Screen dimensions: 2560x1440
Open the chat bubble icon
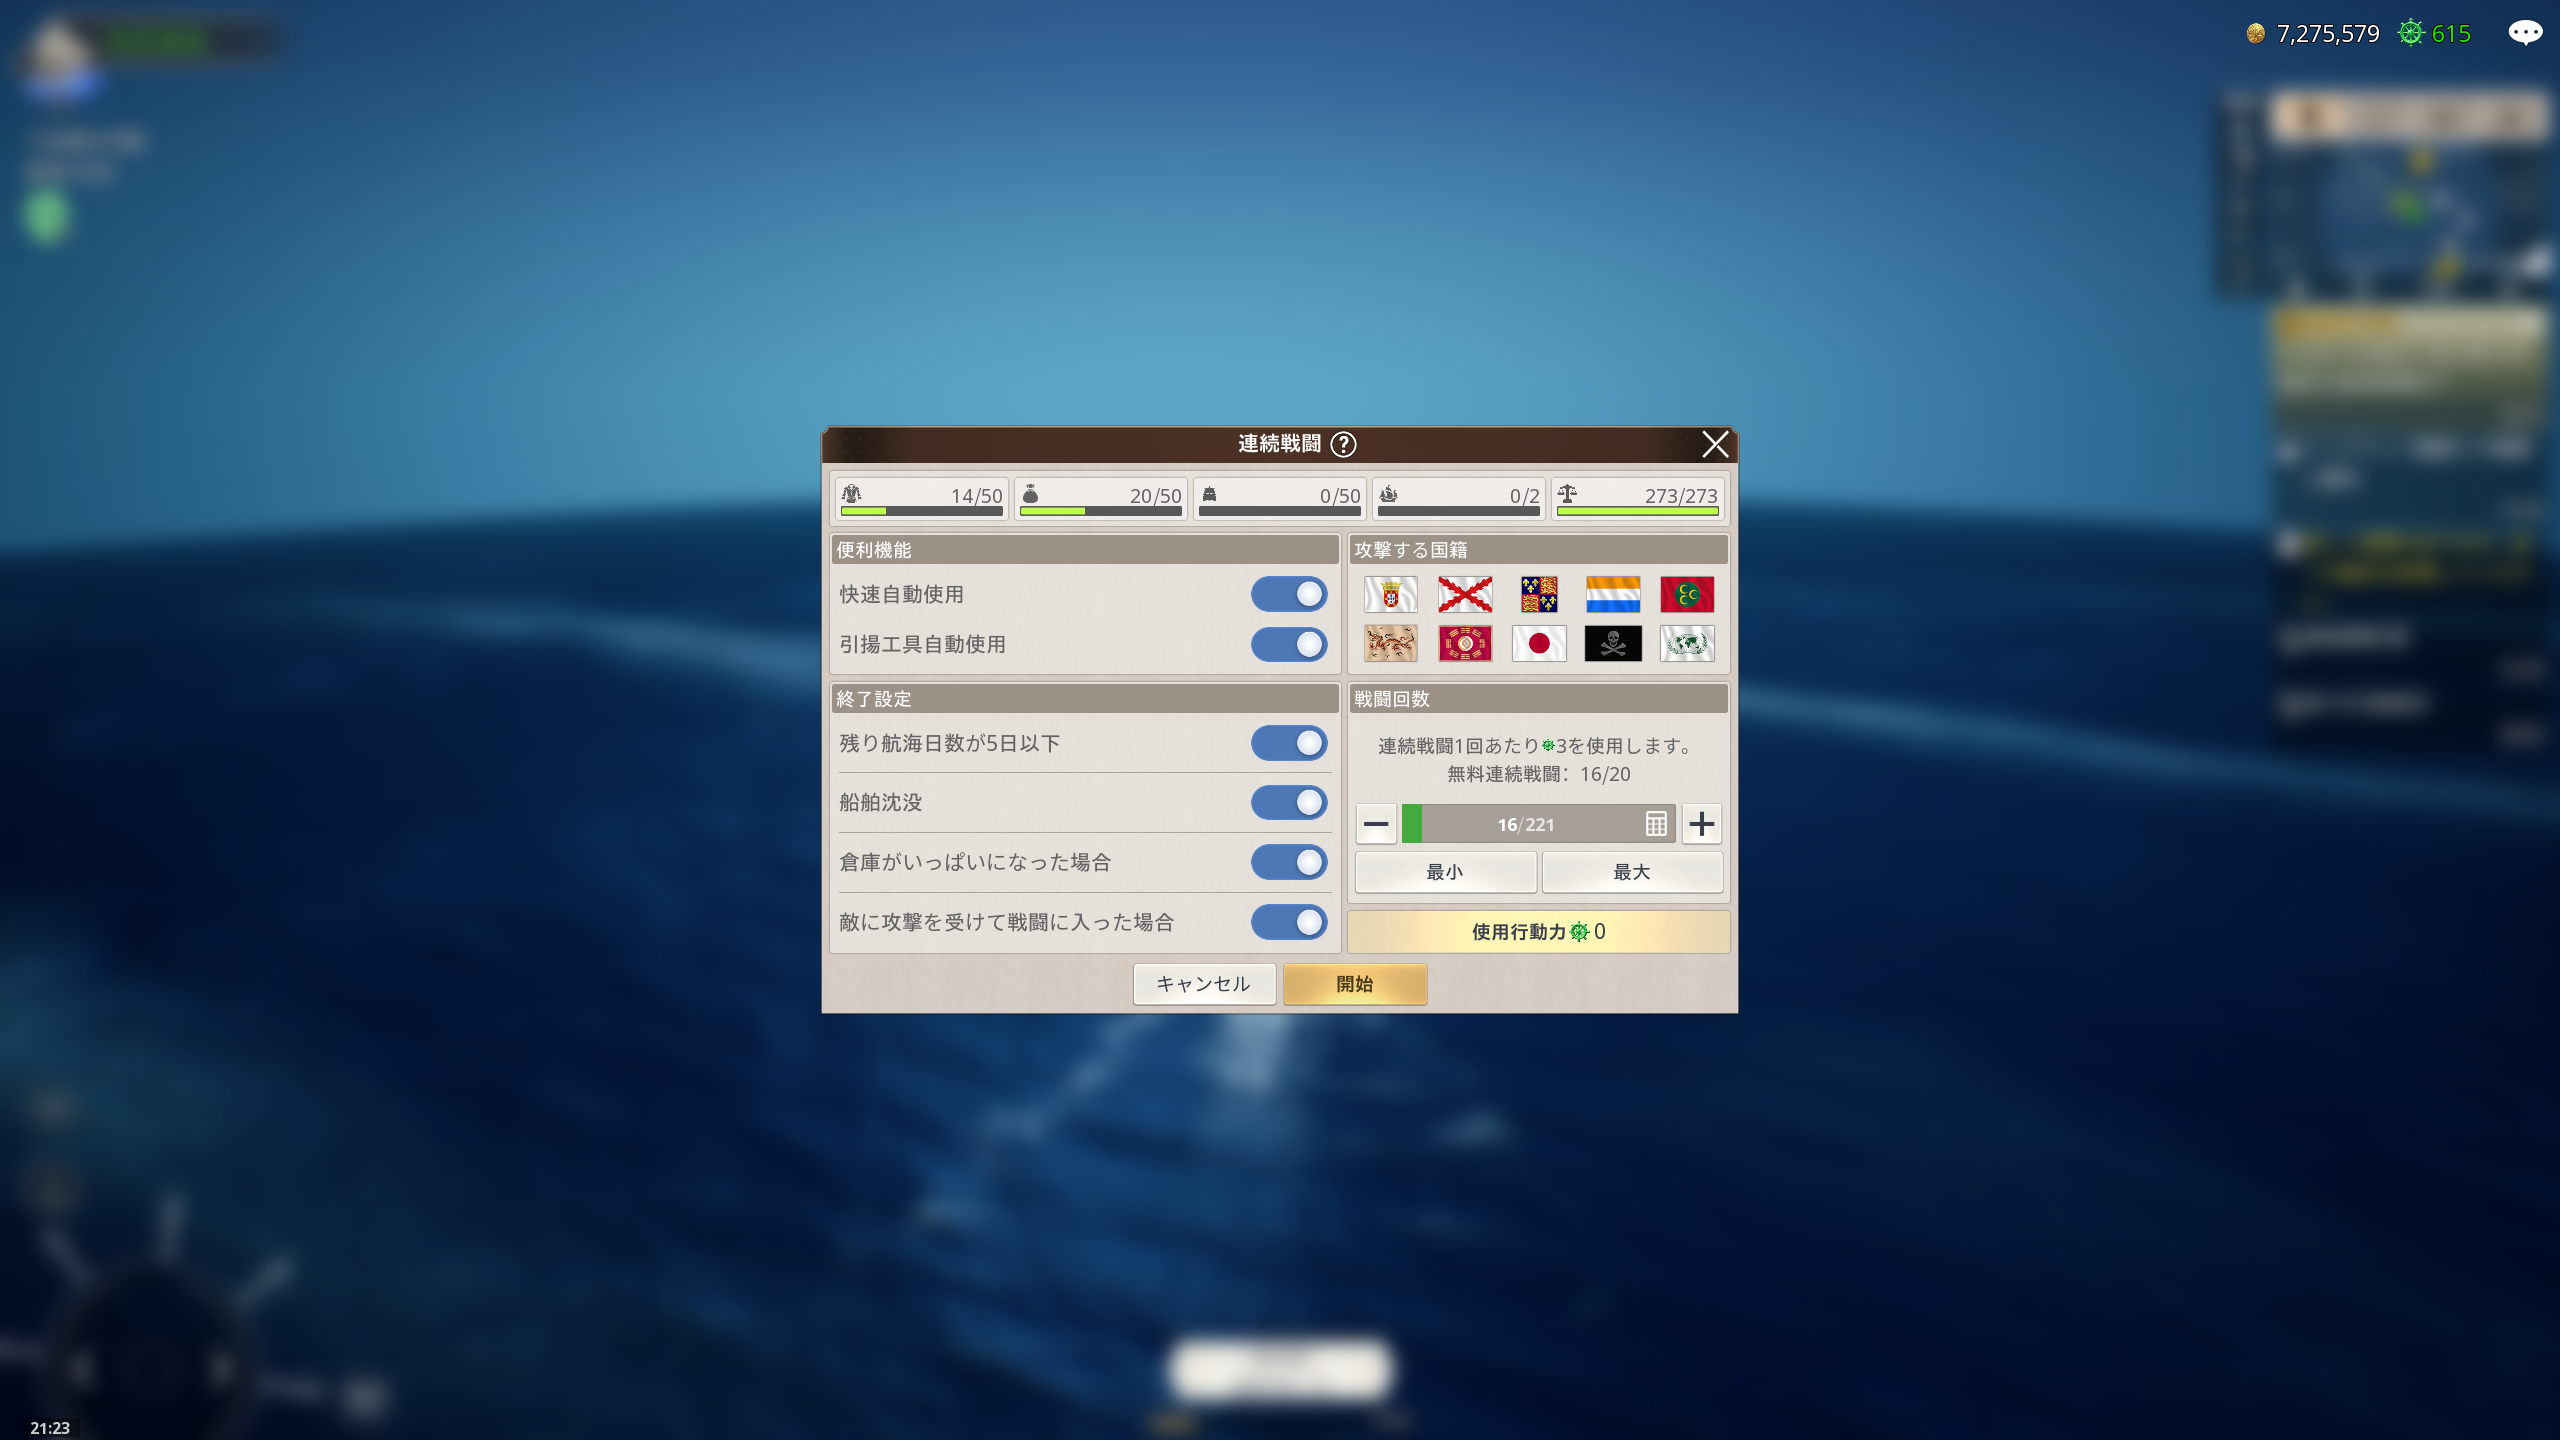(x=2524, y=33)
